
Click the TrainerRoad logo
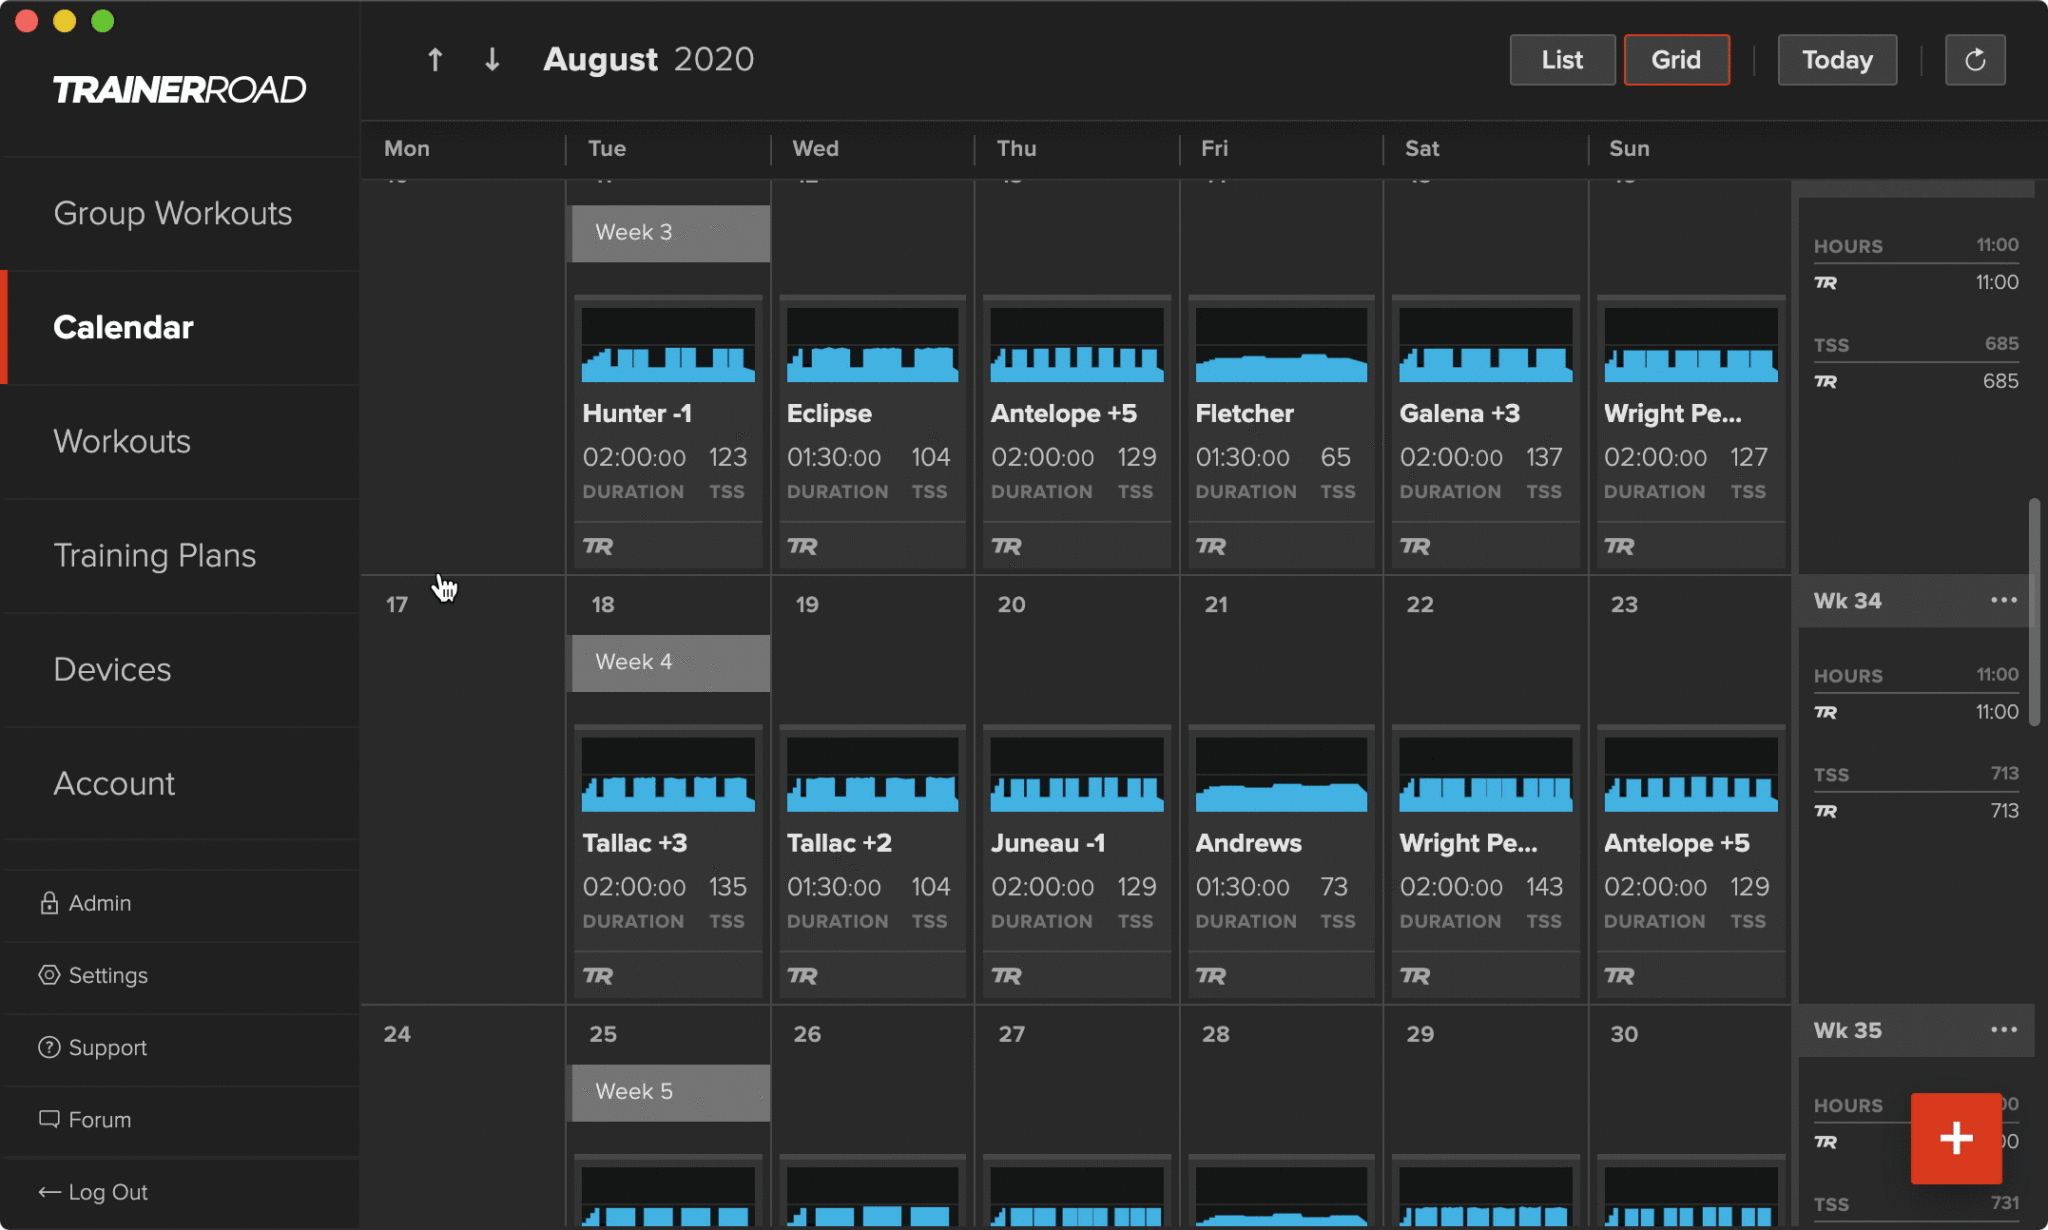tap(179, 89)
